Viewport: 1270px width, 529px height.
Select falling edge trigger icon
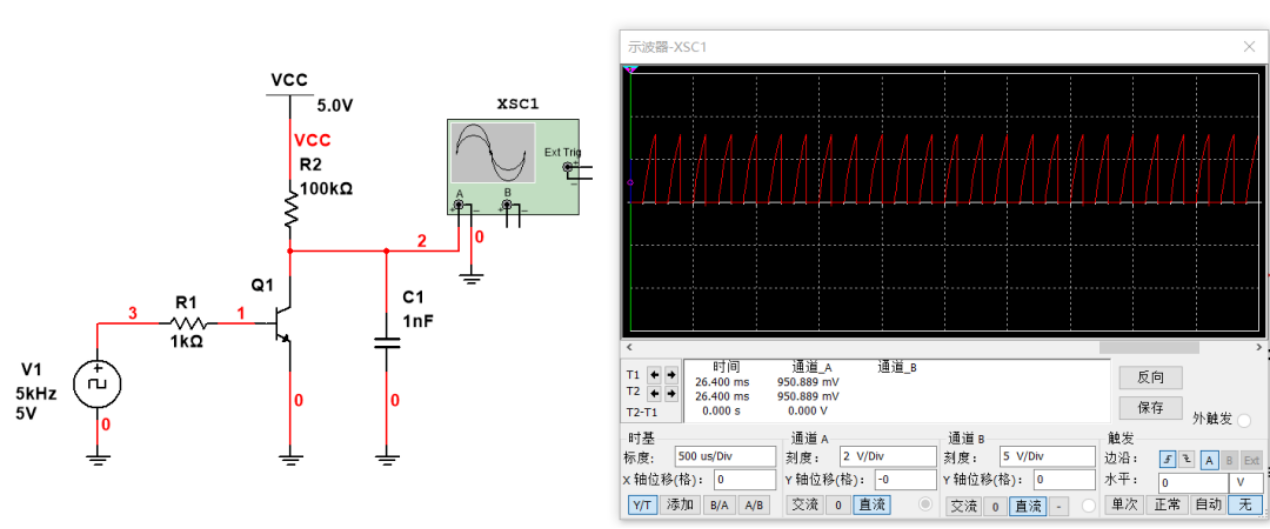tap(1185, 459)
